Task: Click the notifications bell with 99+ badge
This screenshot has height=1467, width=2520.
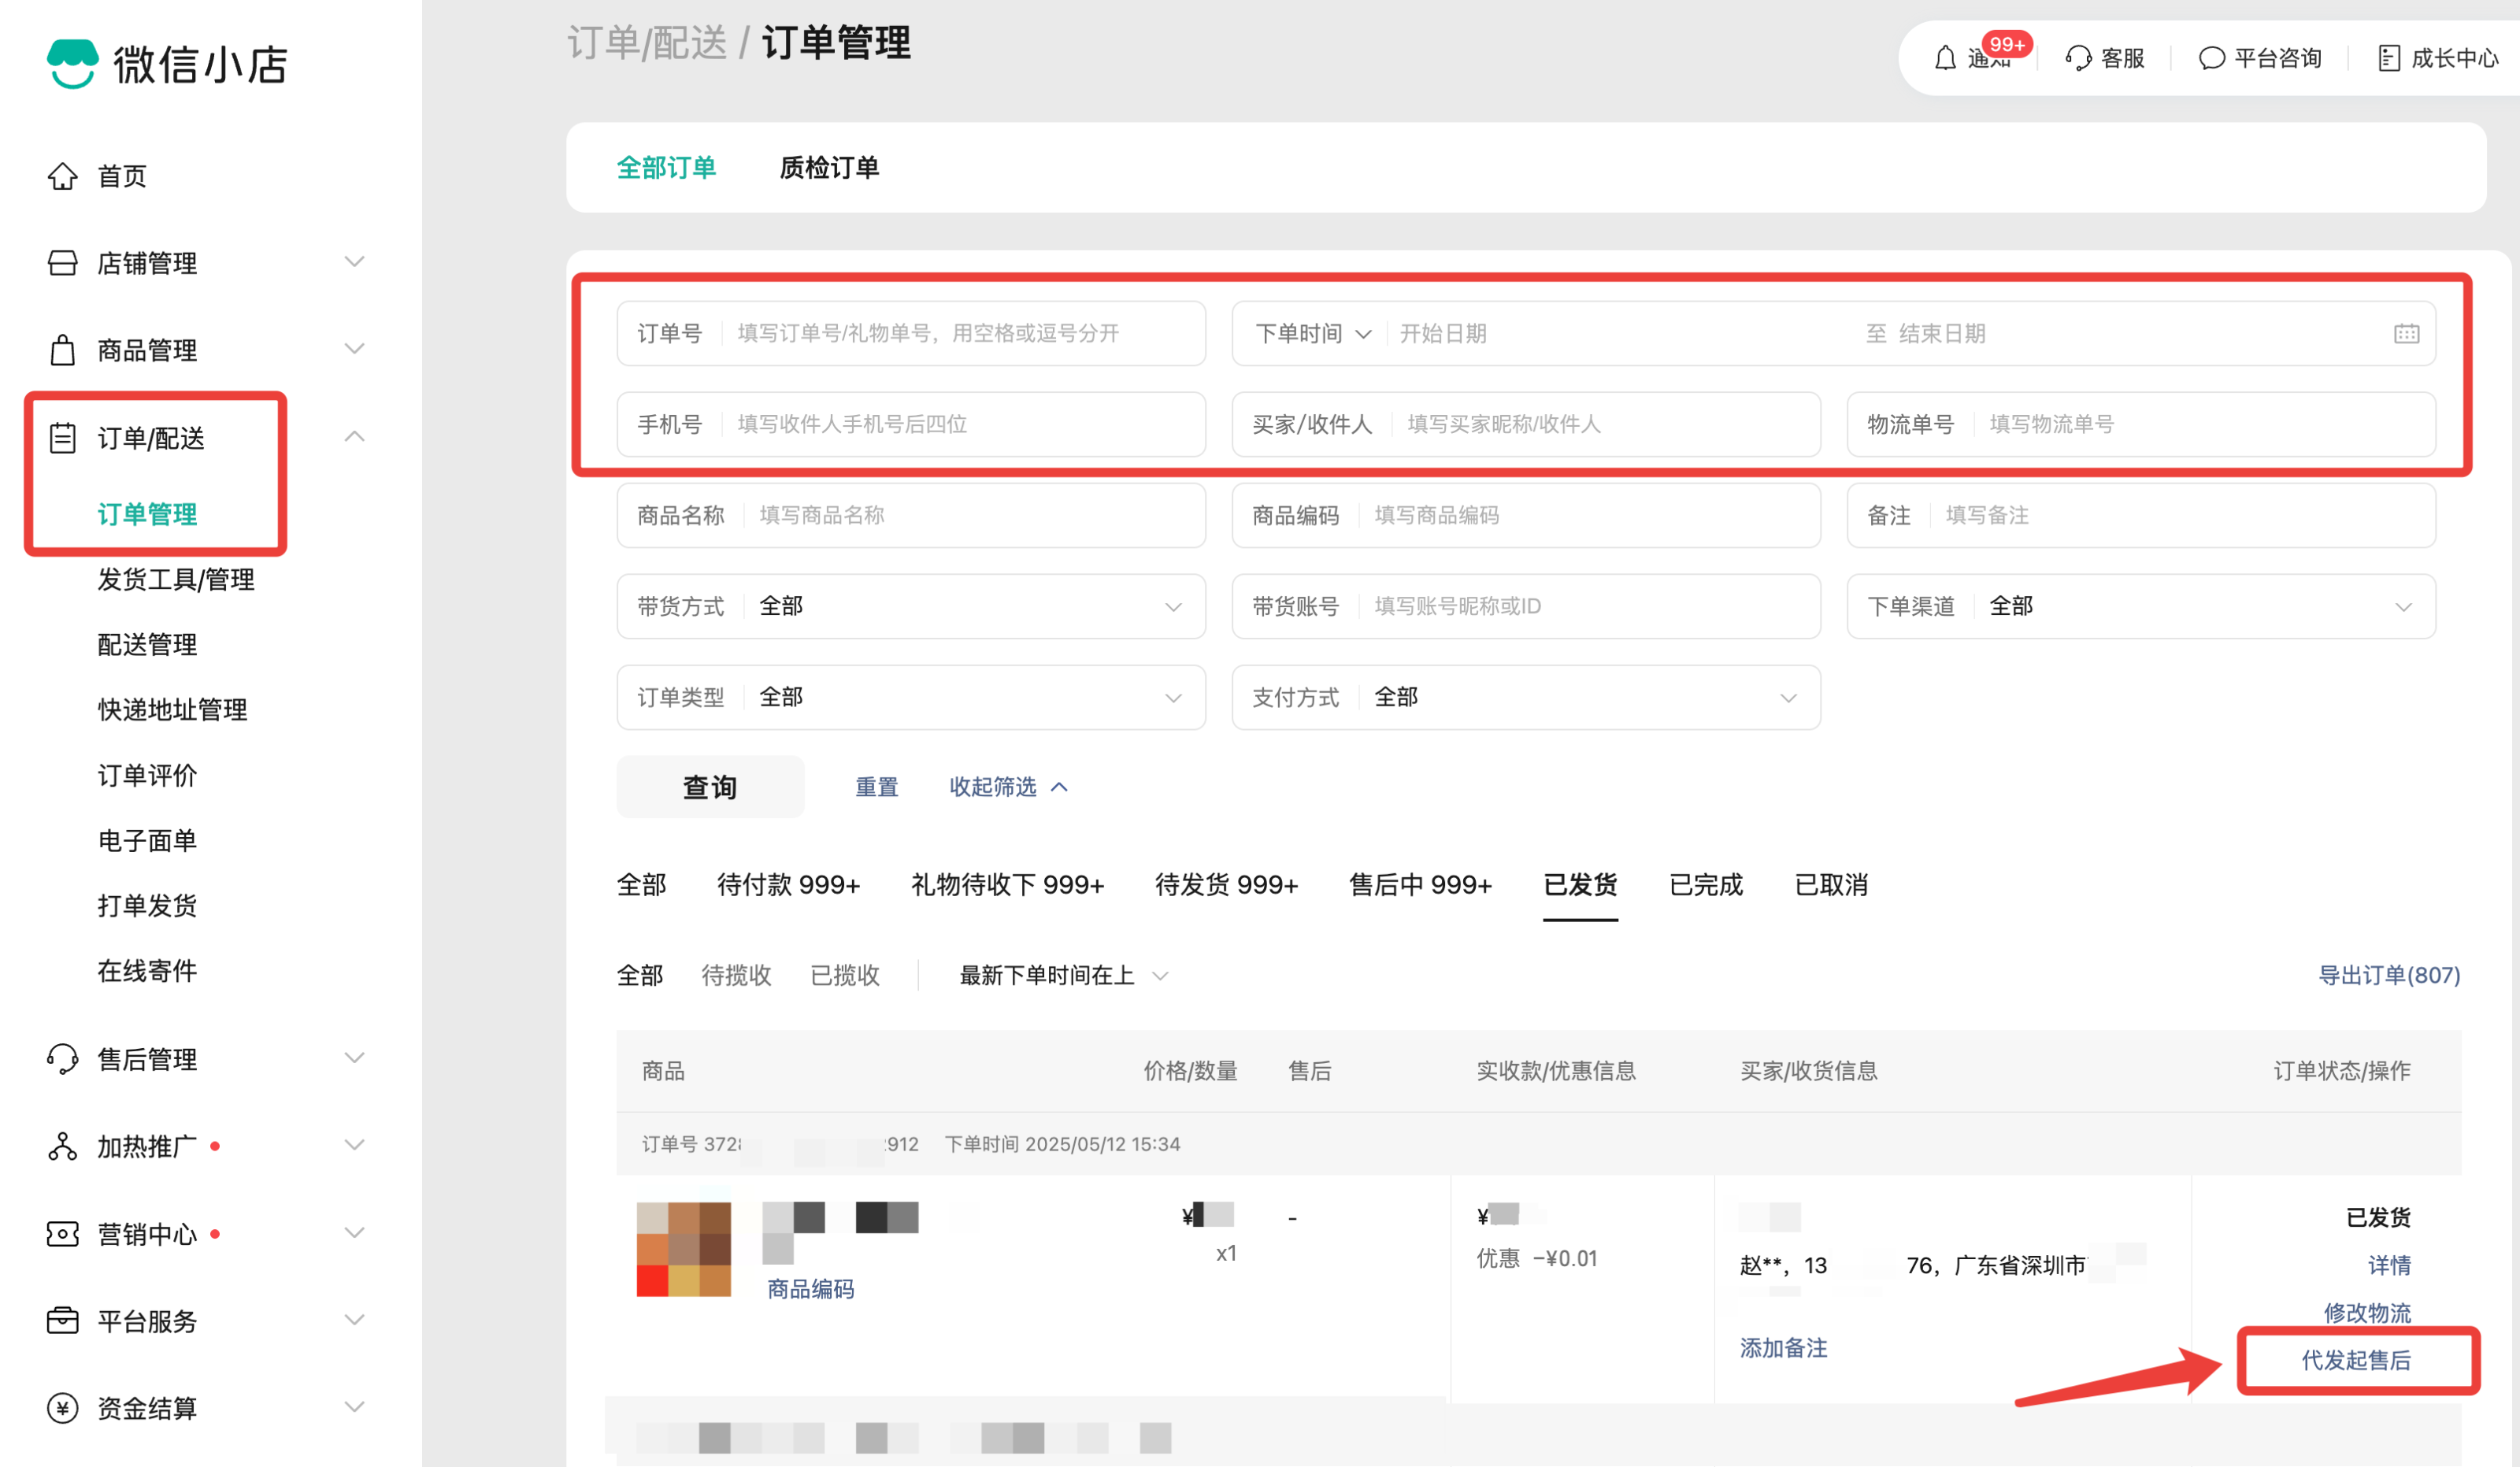Action: point(1944,58)
